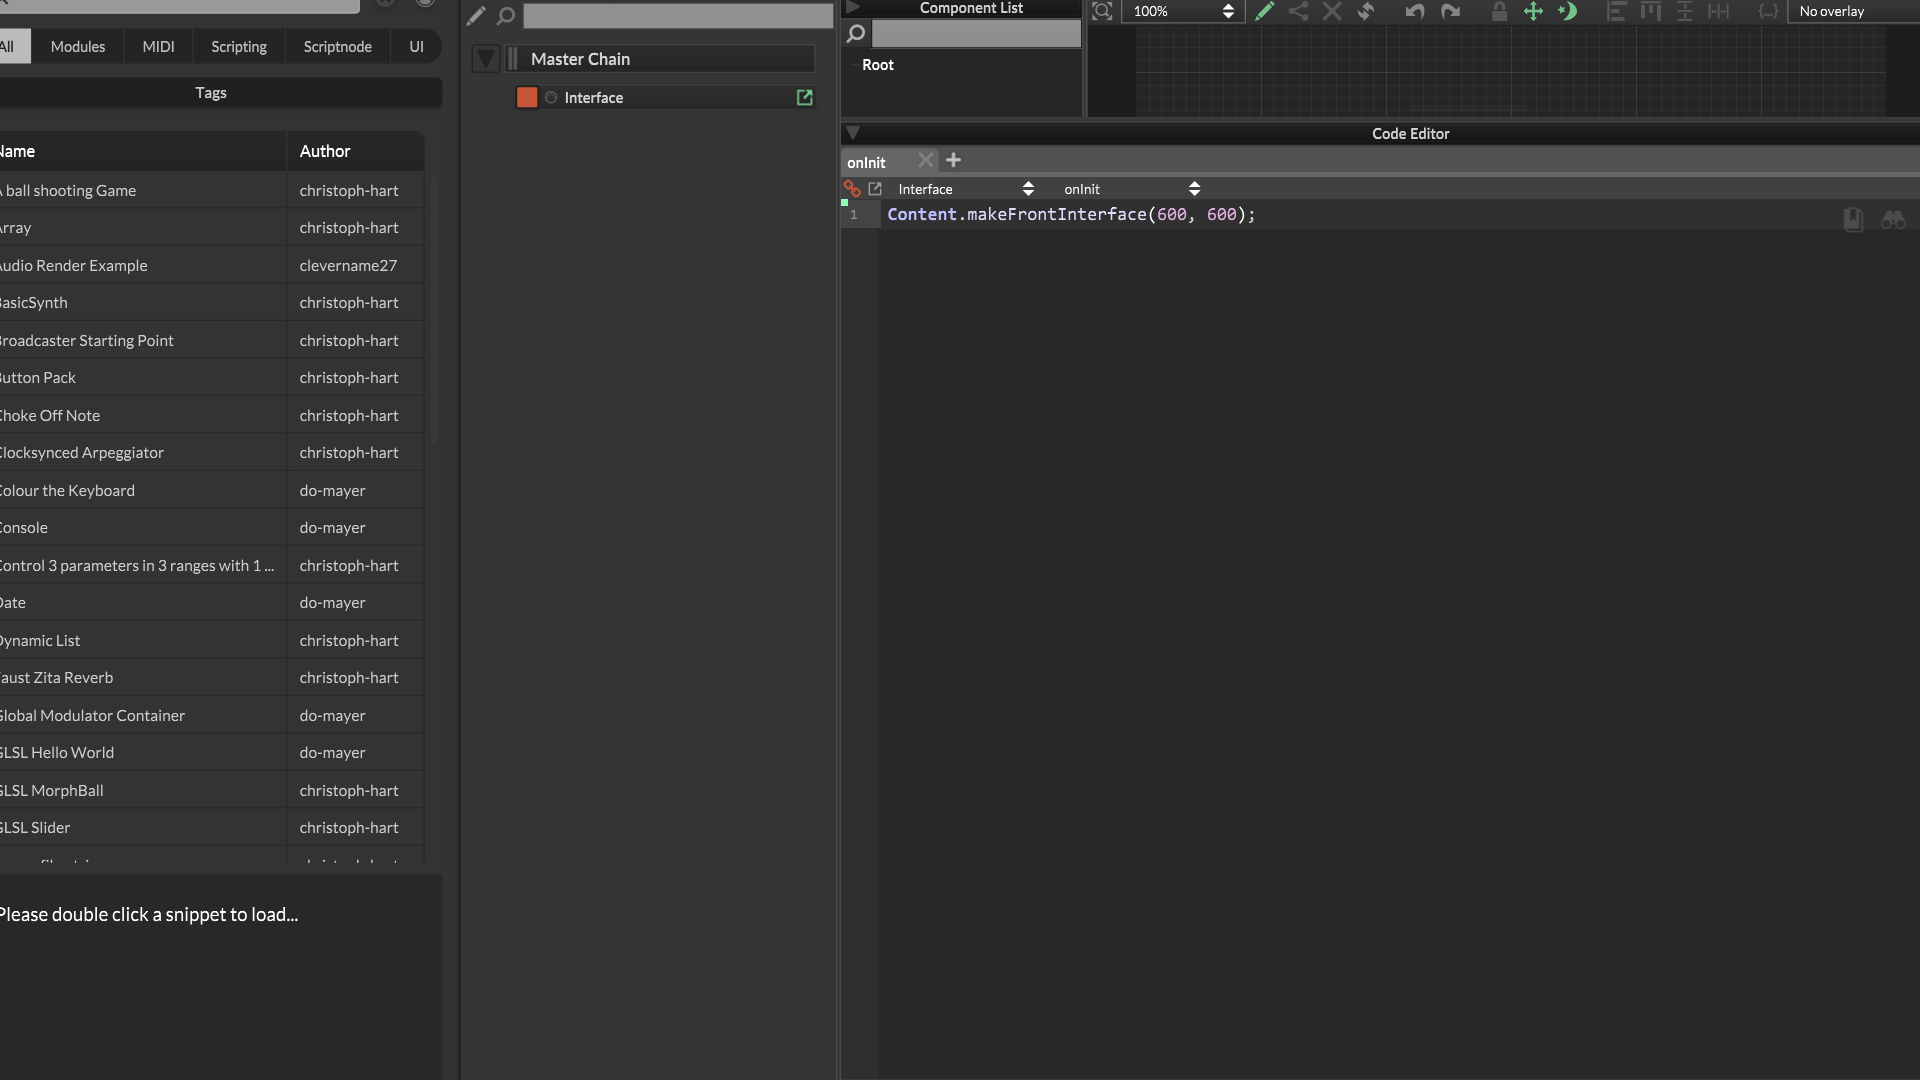
Task: Select the 'Button Pack' snippet row
Action: point(212,377)
